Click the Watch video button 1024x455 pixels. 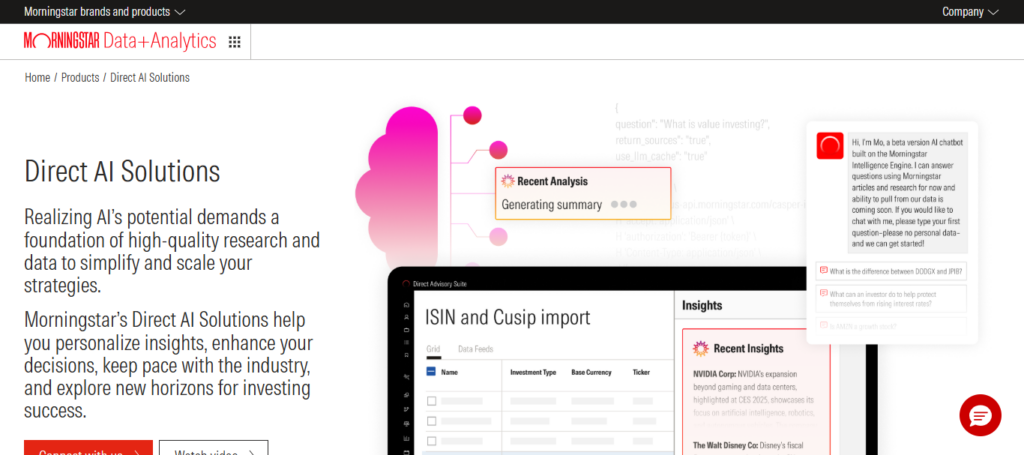(x=214, y=447)
